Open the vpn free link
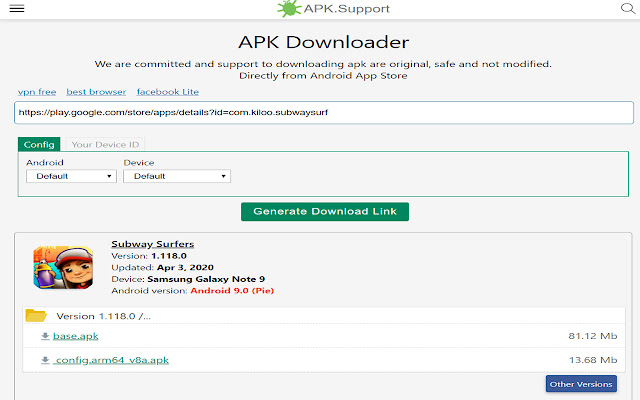The height and width of the screenshot is (400, 640). point(37,92)
